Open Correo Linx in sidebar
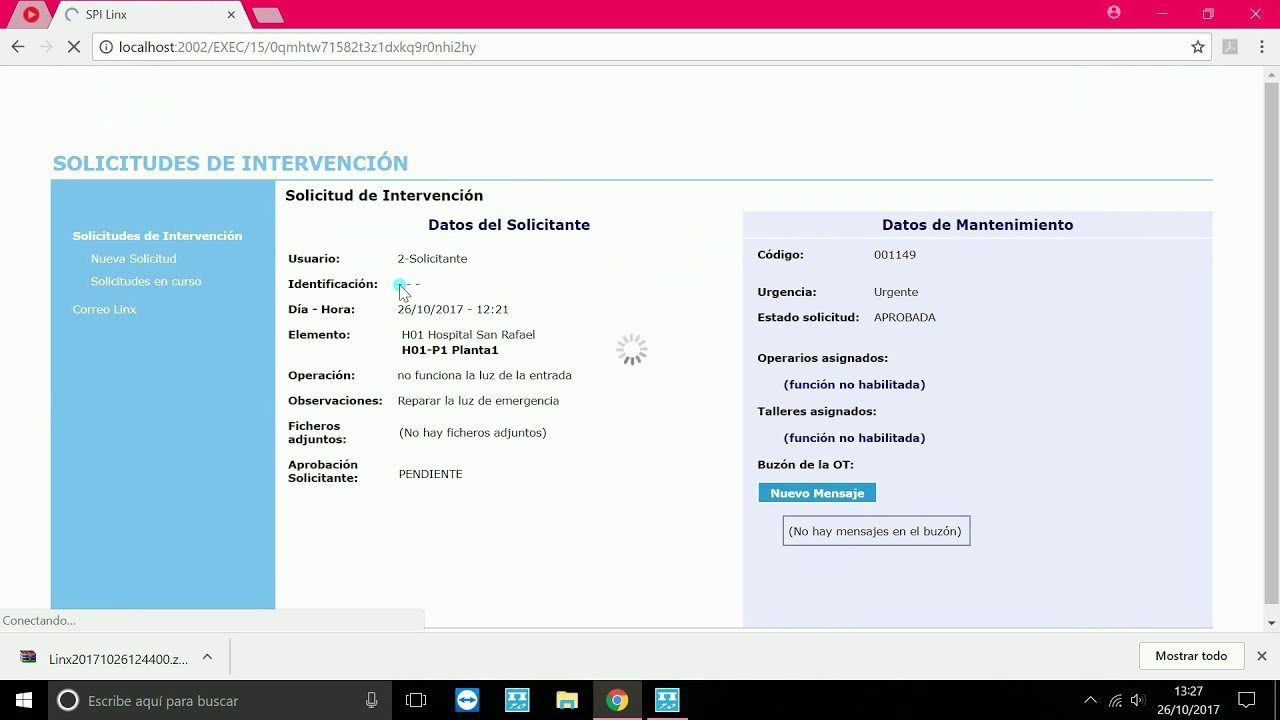 104,310
